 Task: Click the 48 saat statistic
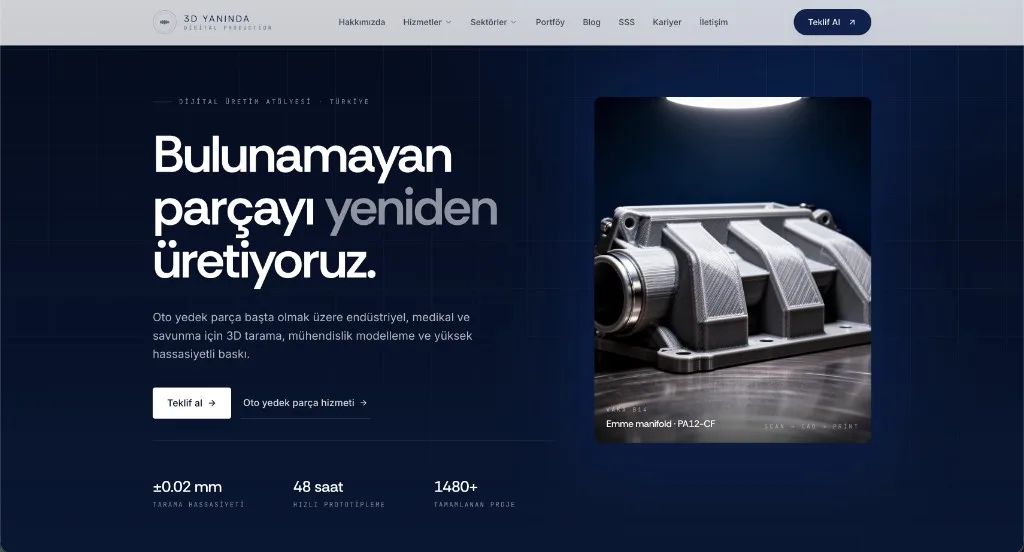[318, 487]
